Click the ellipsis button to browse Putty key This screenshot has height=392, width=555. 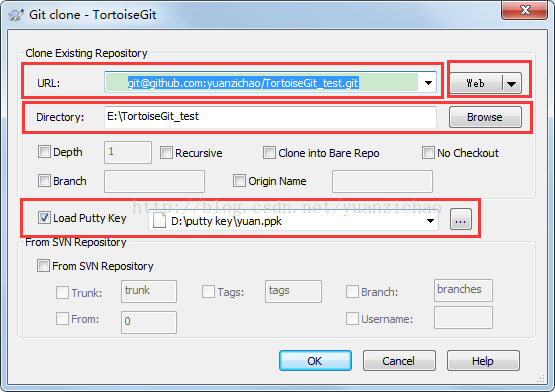[x=461, y=219]
